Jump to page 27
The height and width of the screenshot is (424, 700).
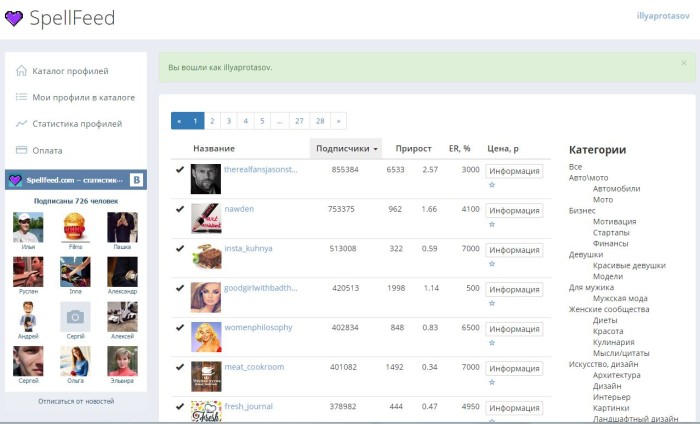(x=299, y=121)
